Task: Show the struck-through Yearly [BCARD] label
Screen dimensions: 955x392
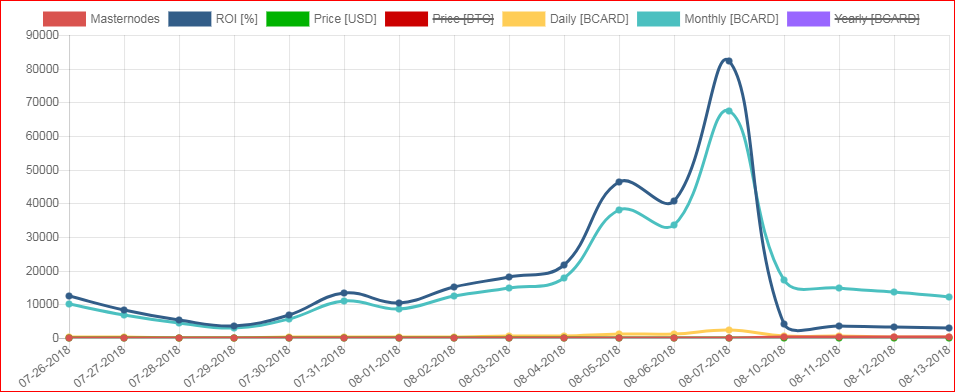Action: 876,19
